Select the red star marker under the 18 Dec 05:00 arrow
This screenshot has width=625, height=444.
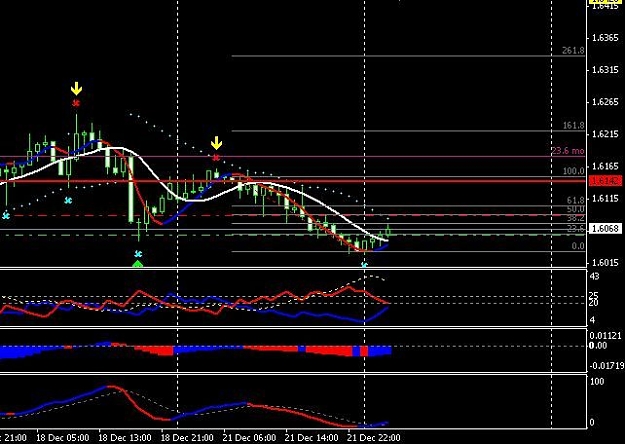click(76, 104)
